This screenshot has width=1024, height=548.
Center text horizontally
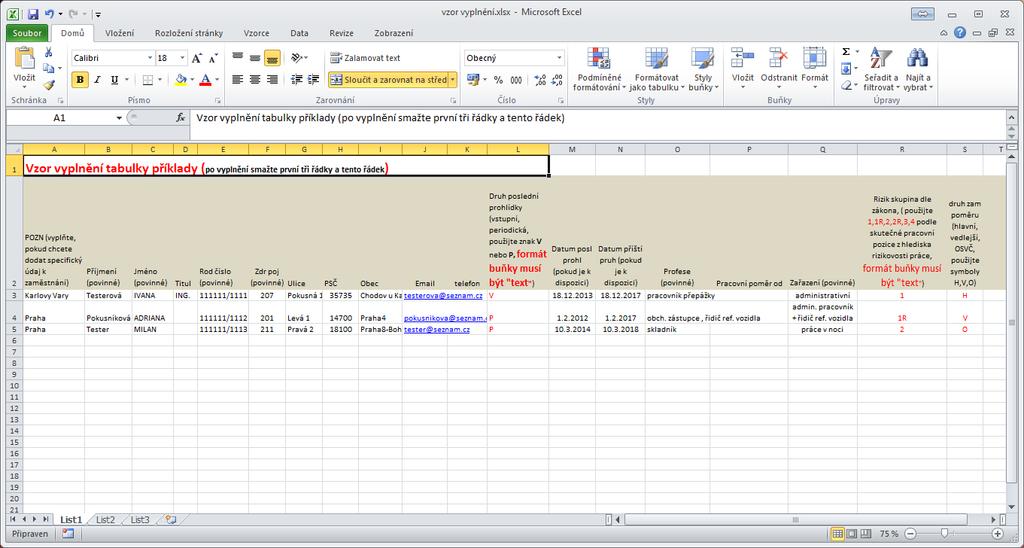255,80
